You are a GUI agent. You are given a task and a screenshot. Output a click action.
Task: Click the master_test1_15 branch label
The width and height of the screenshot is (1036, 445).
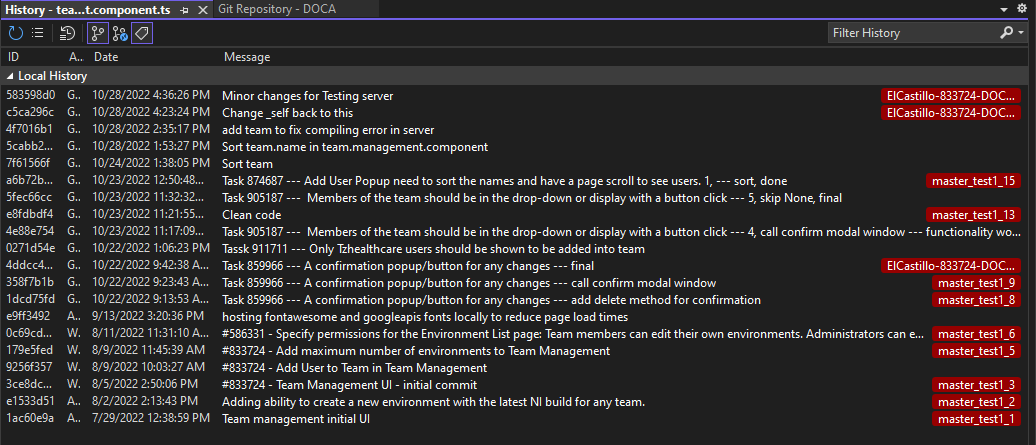coord(973,181)
